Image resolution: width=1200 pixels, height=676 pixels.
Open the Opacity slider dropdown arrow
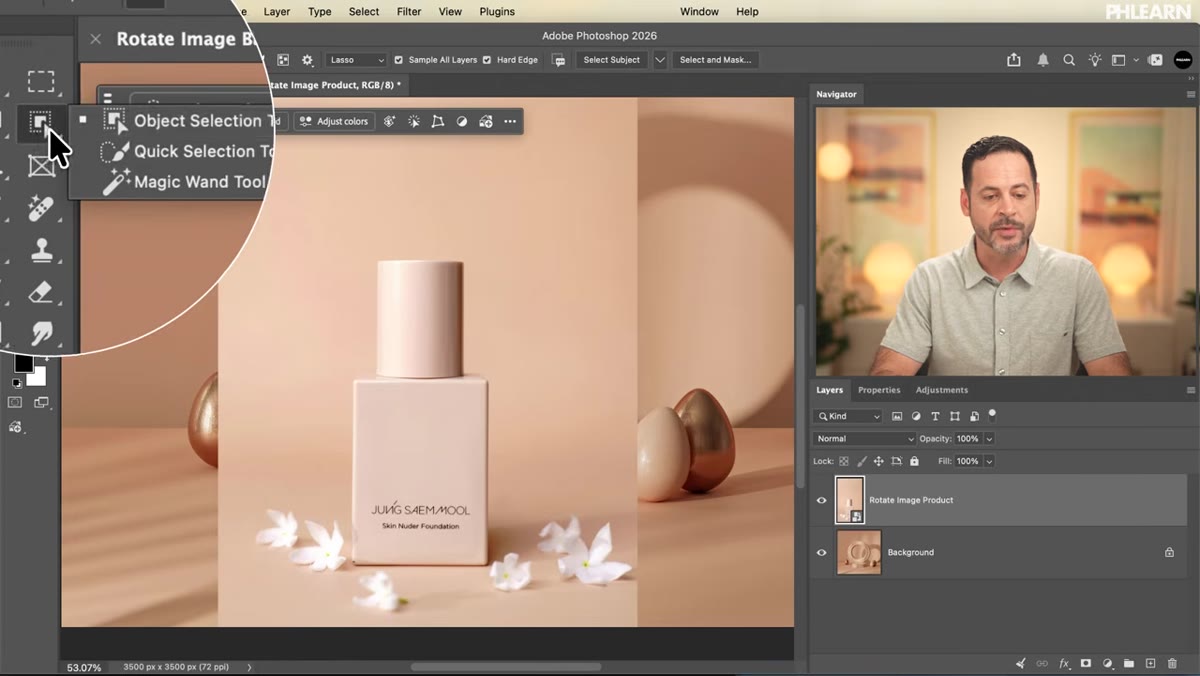point(989,439)
